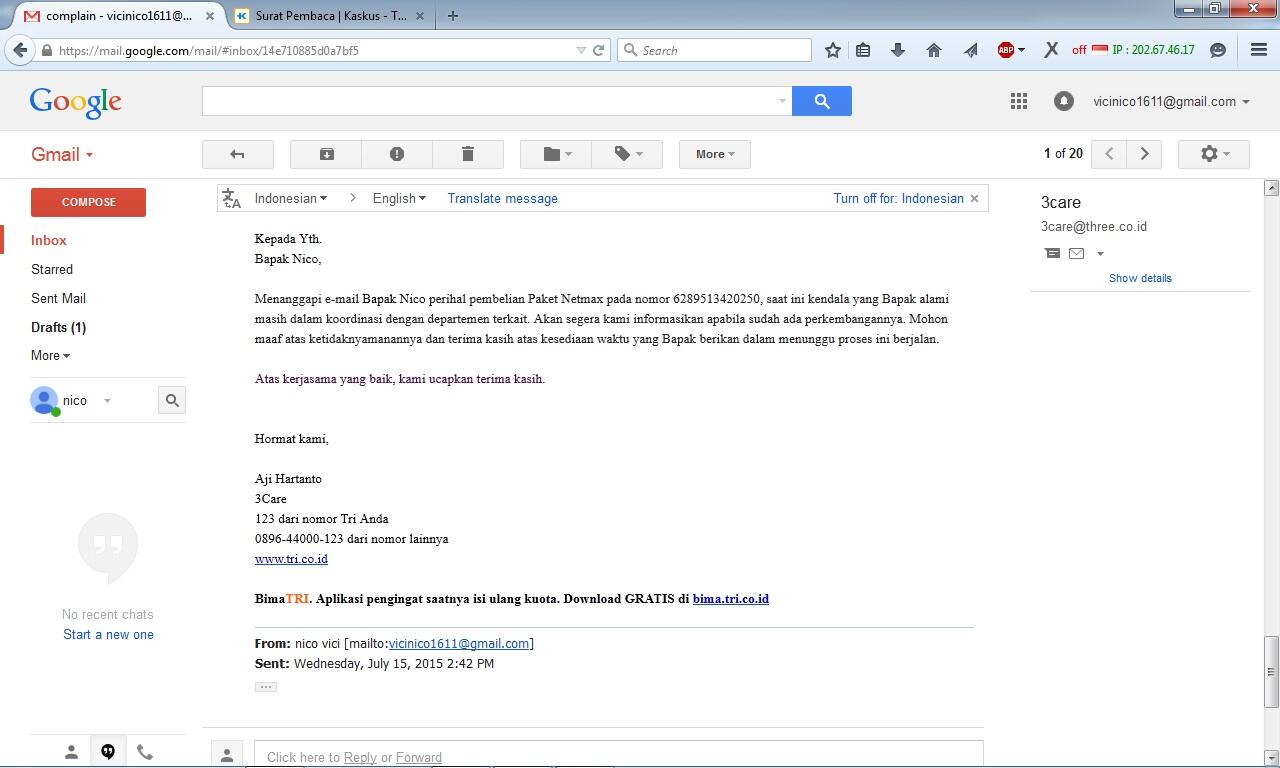This screenshot has width=1280, height=768.
Task: Switch to the Hangouts conversations tab
Action: pyautogui.click(x=108, y=752)
